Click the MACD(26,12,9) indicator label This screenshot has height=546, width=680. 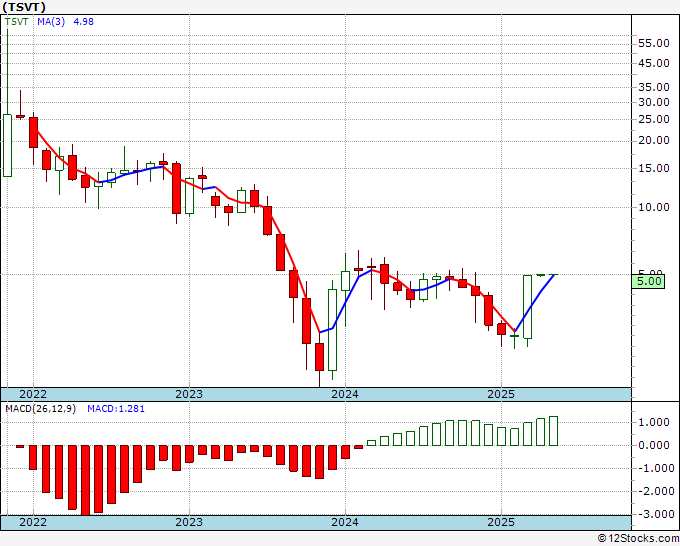click(x=40, y=409)
